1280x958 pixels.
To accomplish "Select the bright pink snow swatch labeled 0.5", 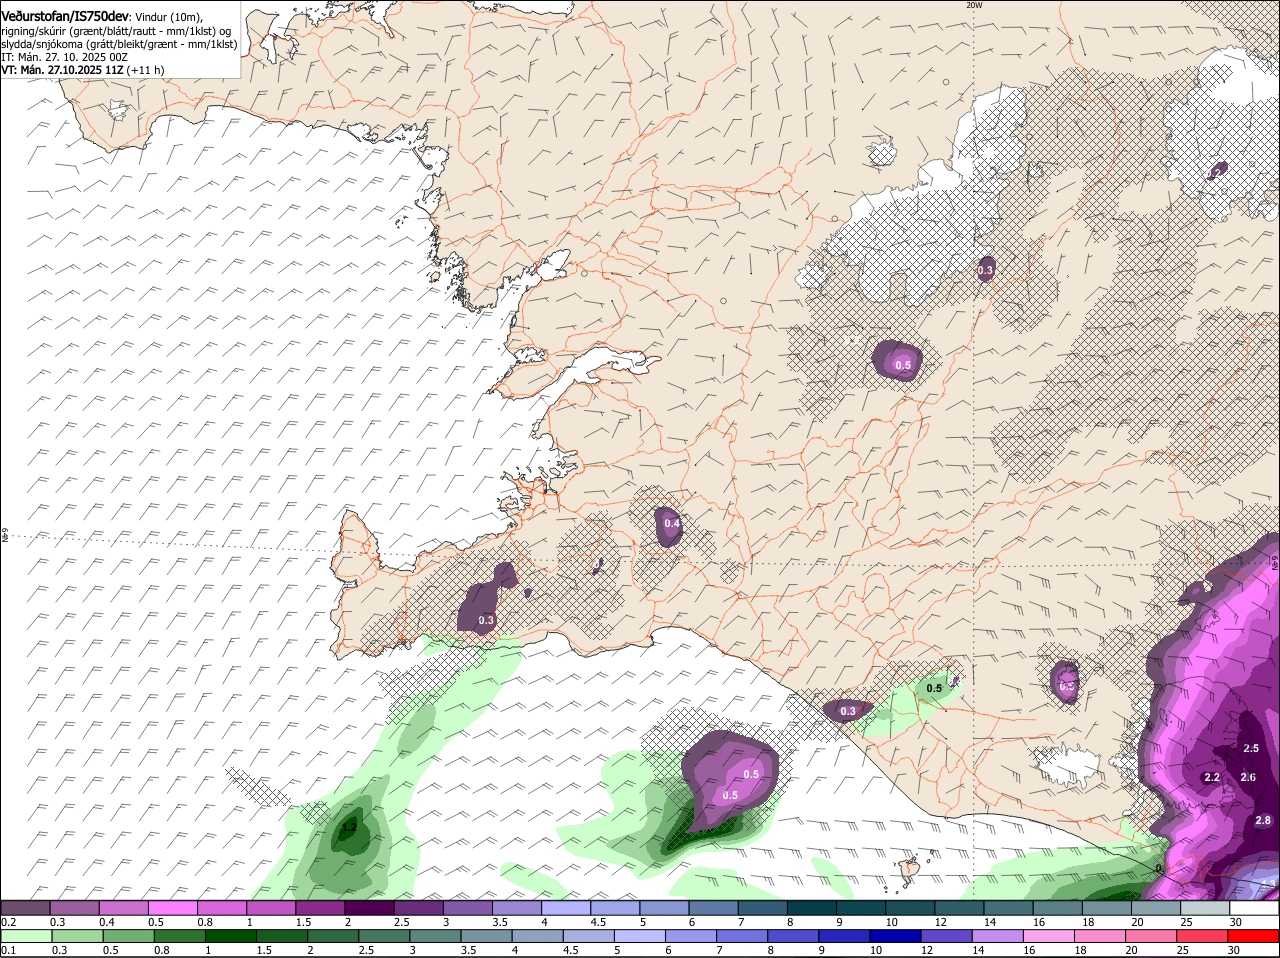I will (x=172, y=907).
